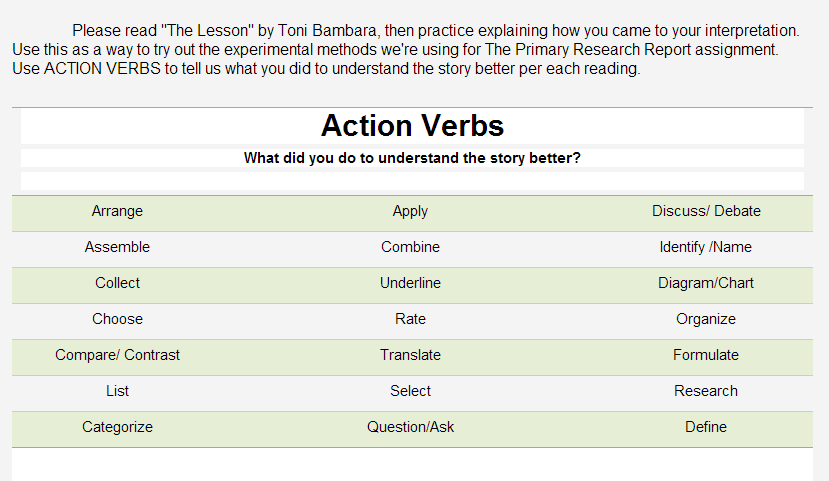Click the "Translate" verb
829x481 pixels.
[x=410, y=355]
